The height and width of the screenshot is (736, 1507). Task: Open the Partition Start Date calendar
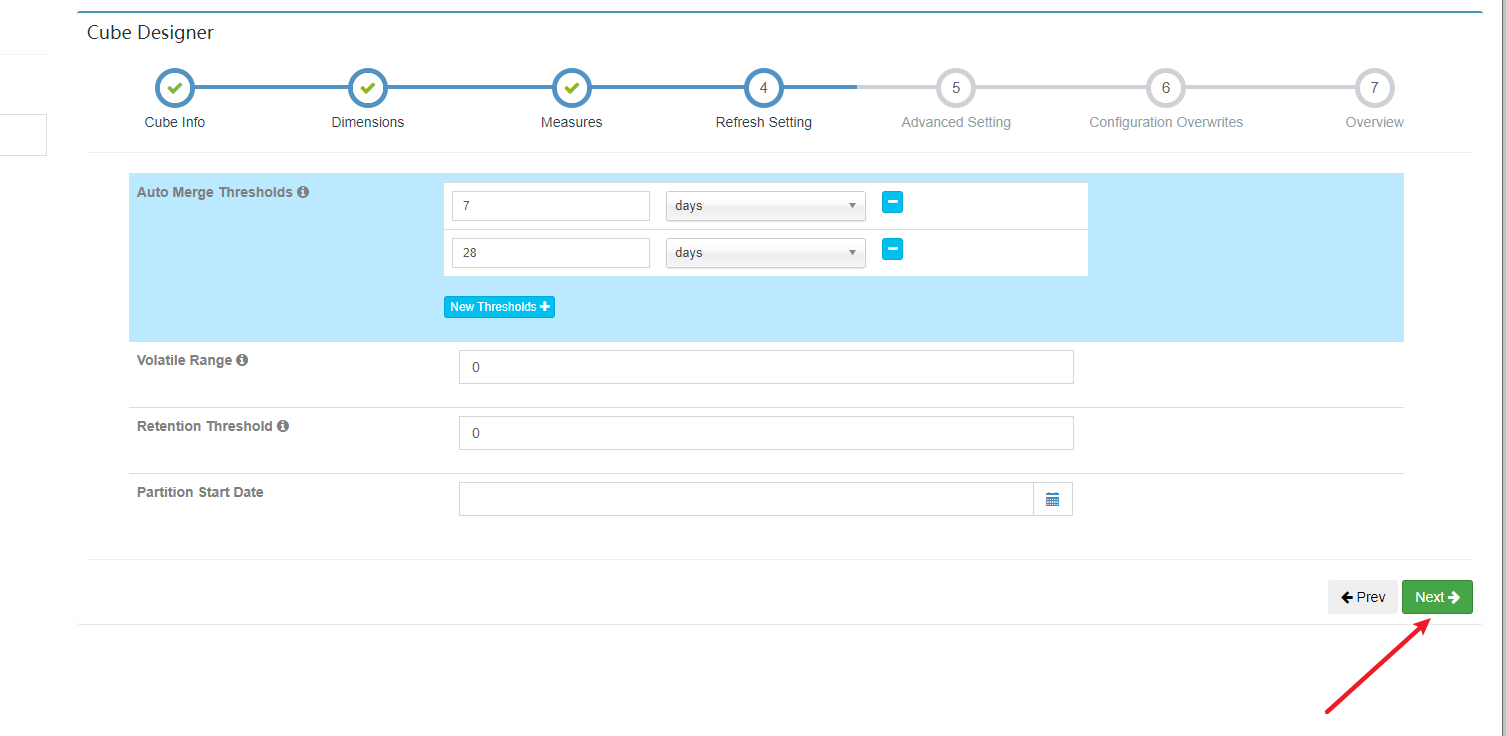pos(1053,499)
